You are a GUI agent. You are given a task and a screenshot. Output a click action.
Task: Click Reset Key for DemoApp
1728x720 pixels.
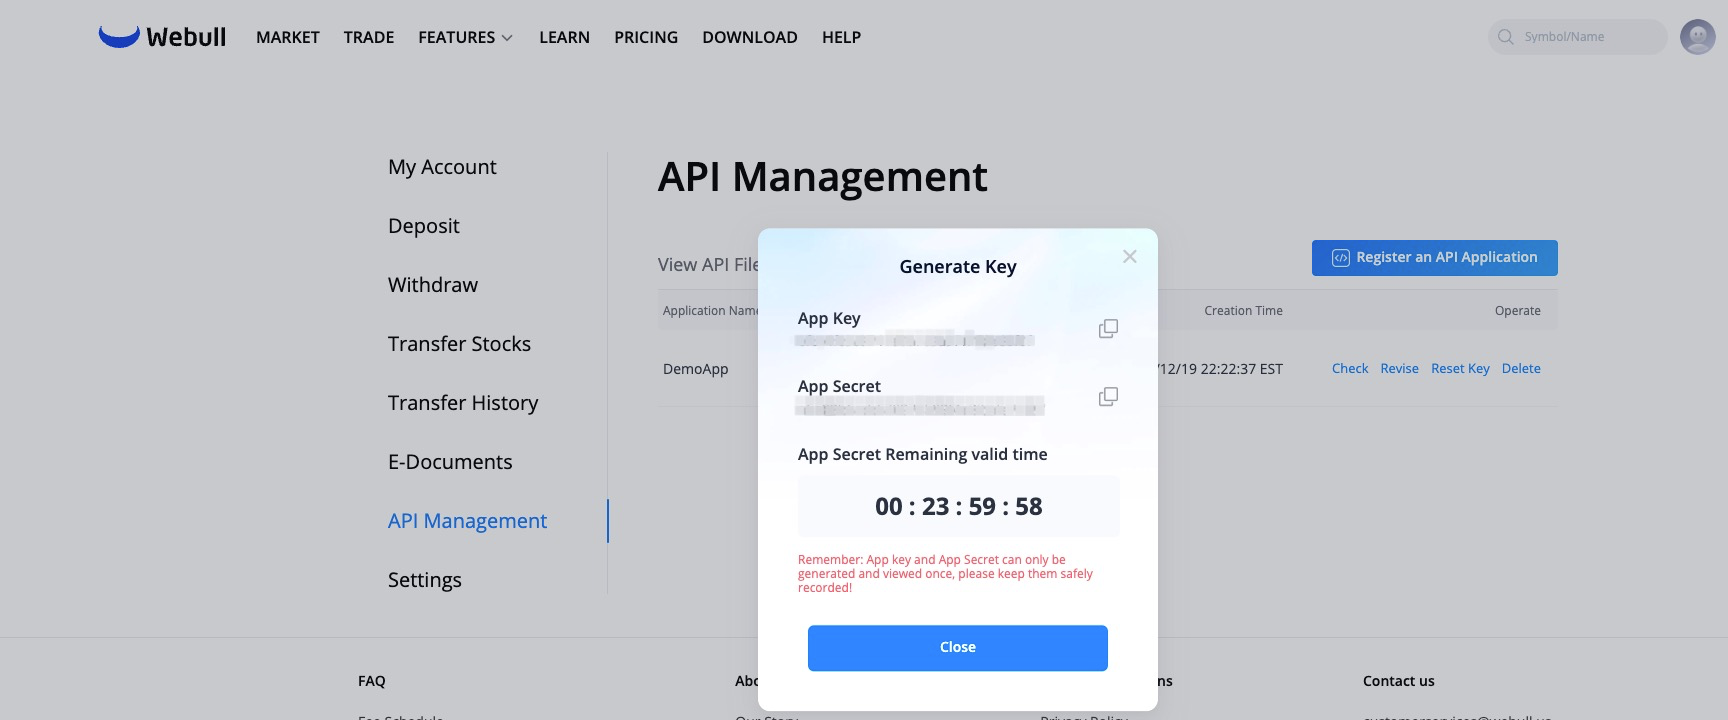pos(1459,369)
